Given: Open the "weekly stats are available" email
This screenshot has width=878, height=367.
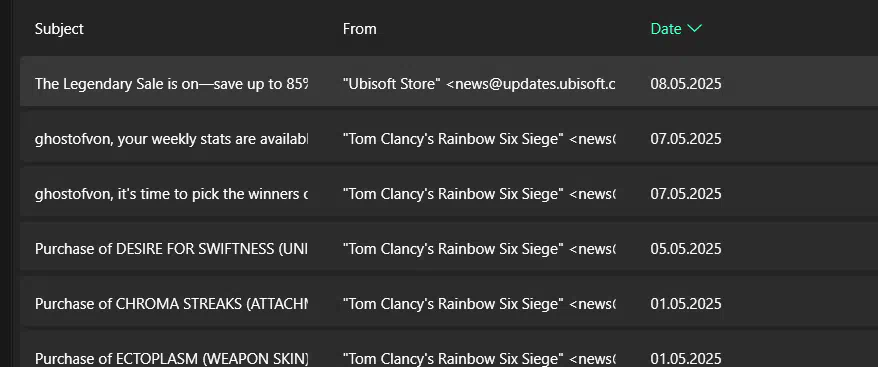Looking at the screenshot, I should [449, 138].
